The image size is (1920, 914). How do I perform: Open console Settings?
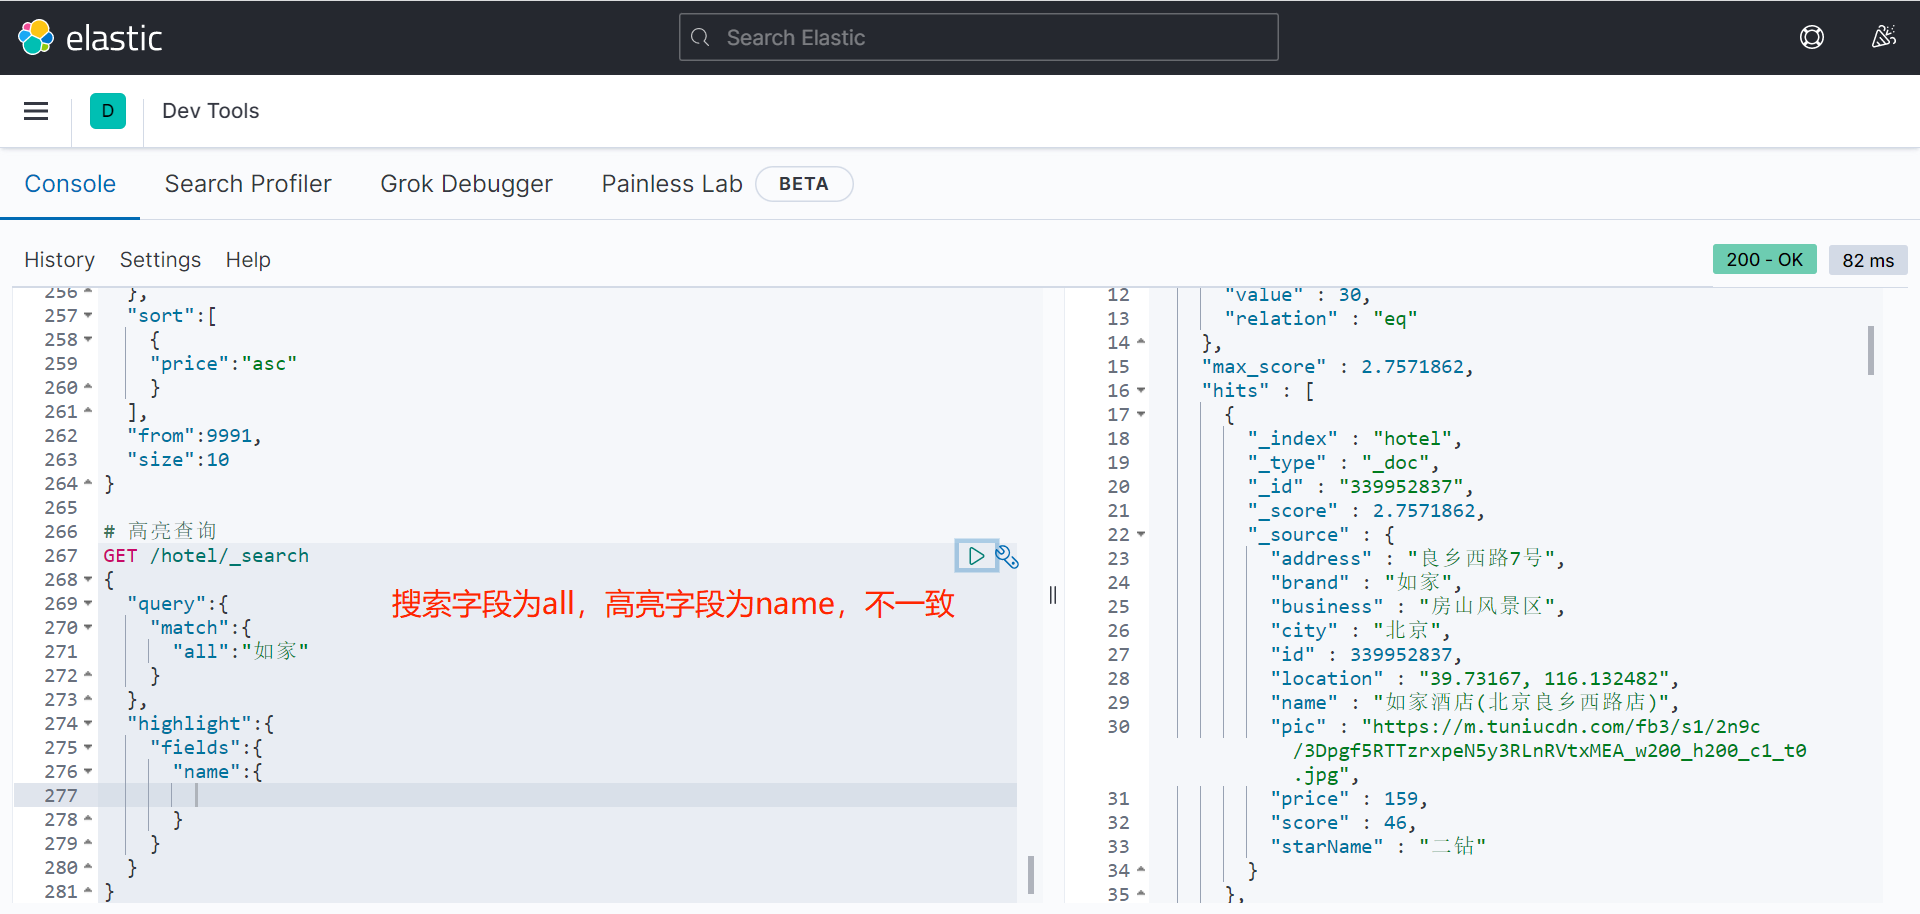(x=160, y=260)
